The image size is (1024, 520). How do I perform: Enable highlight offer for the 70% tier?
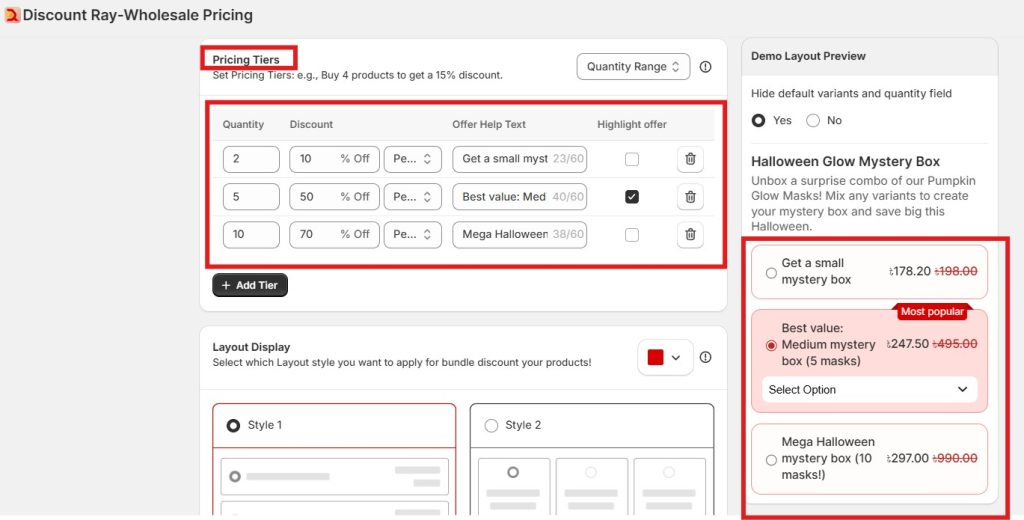(631, 234)
